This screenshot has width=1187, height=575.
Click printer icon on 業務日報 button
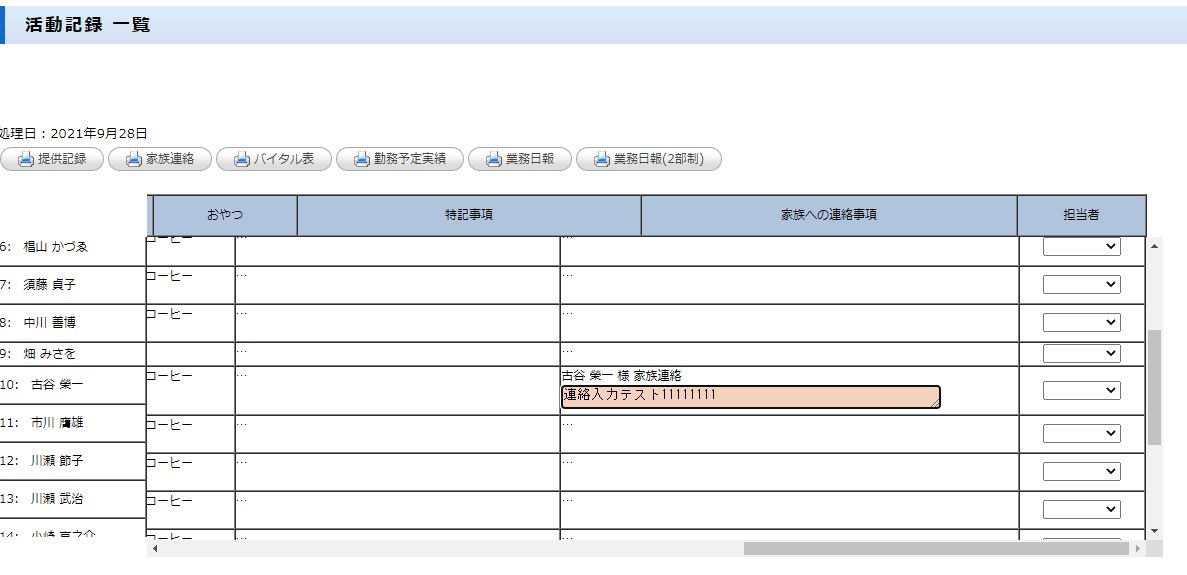click(x=493, y=160)
